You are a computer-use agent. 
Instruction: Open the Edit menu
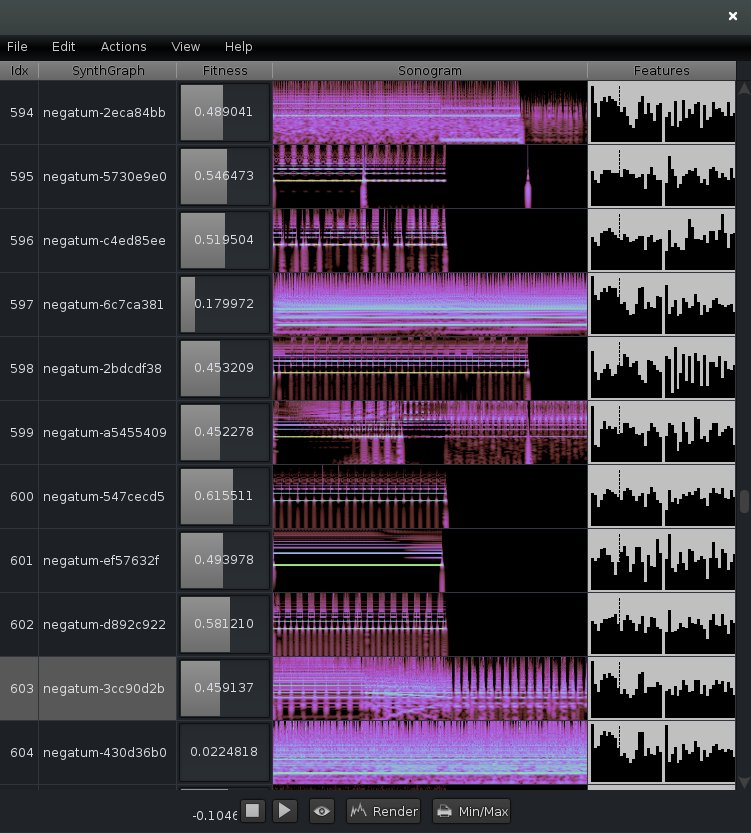click(64, 47)
